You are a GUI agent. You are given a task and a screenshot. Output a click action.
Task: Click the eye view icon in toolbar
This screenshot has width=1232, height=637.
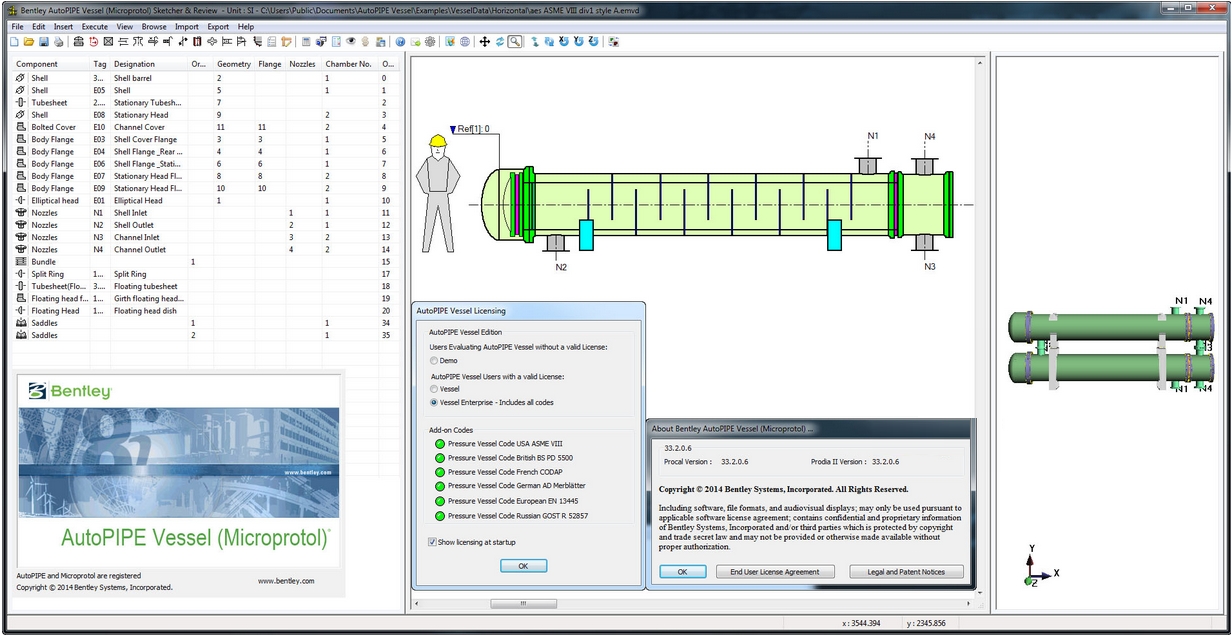click(351, 42)
